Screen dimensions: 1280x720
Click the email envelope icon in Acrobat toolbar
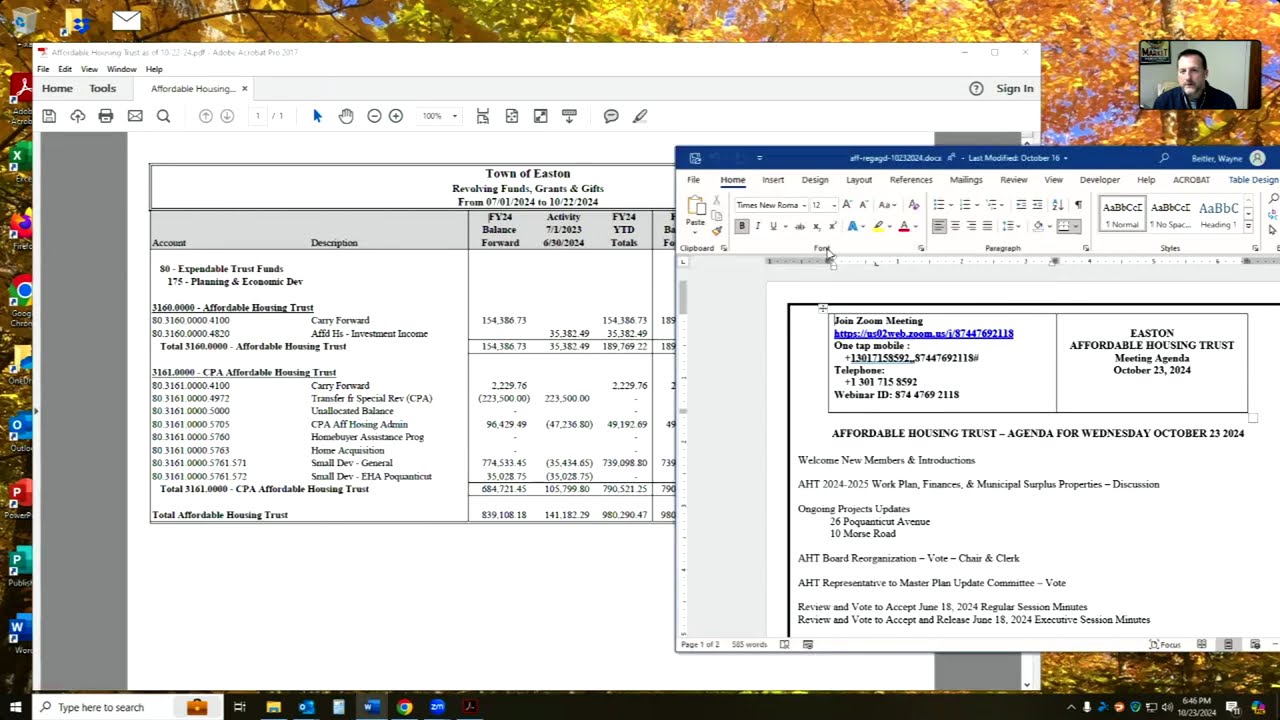(x=135, y=116)
